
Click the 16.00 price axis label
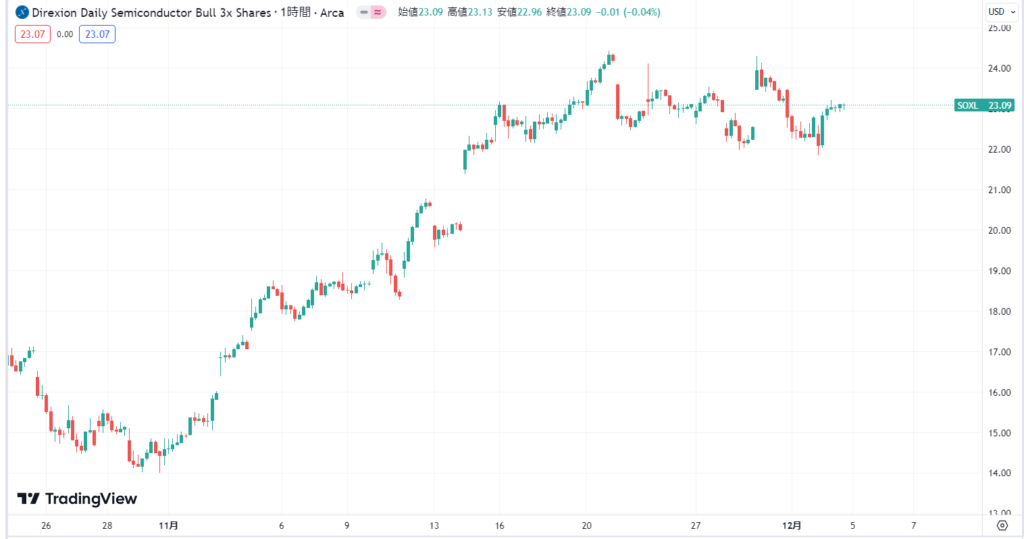point(999,393)
